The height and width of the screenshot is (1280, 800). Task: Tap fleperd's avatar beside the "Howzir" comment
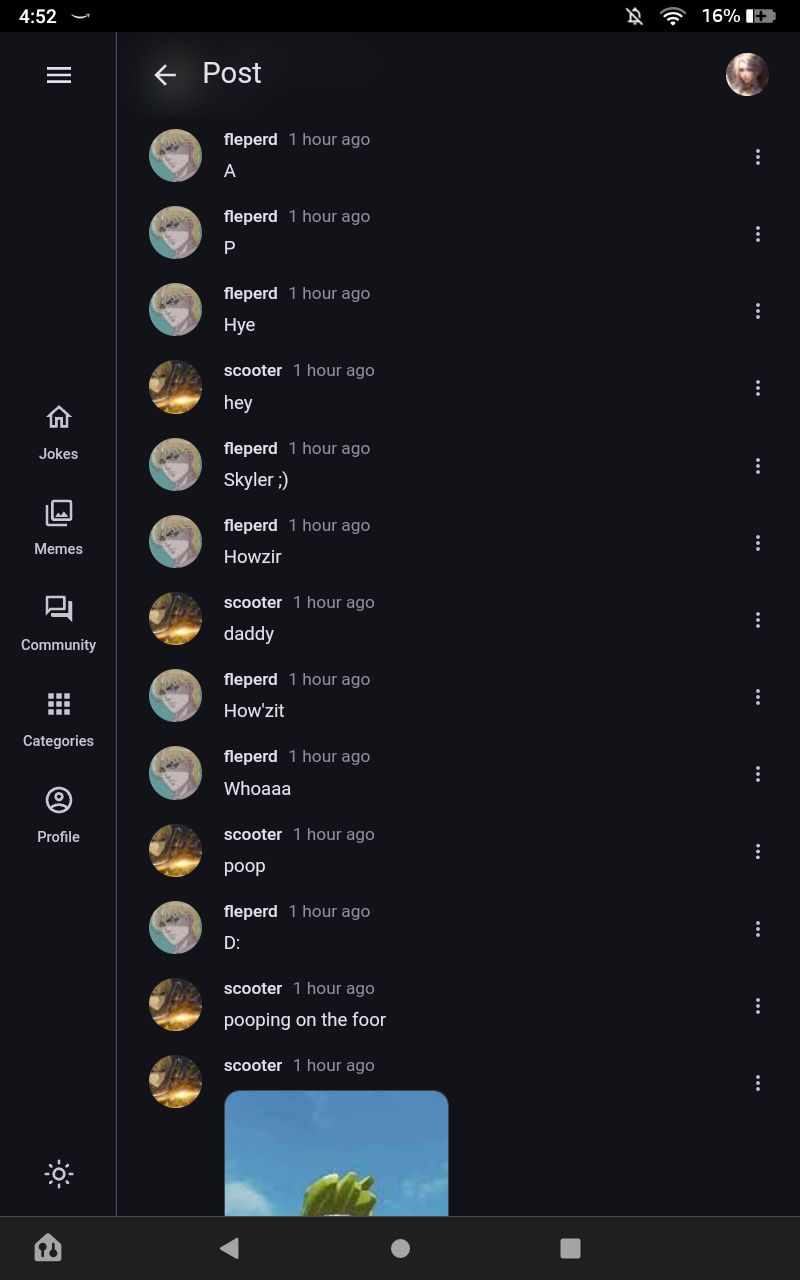(x=175, y=542)
